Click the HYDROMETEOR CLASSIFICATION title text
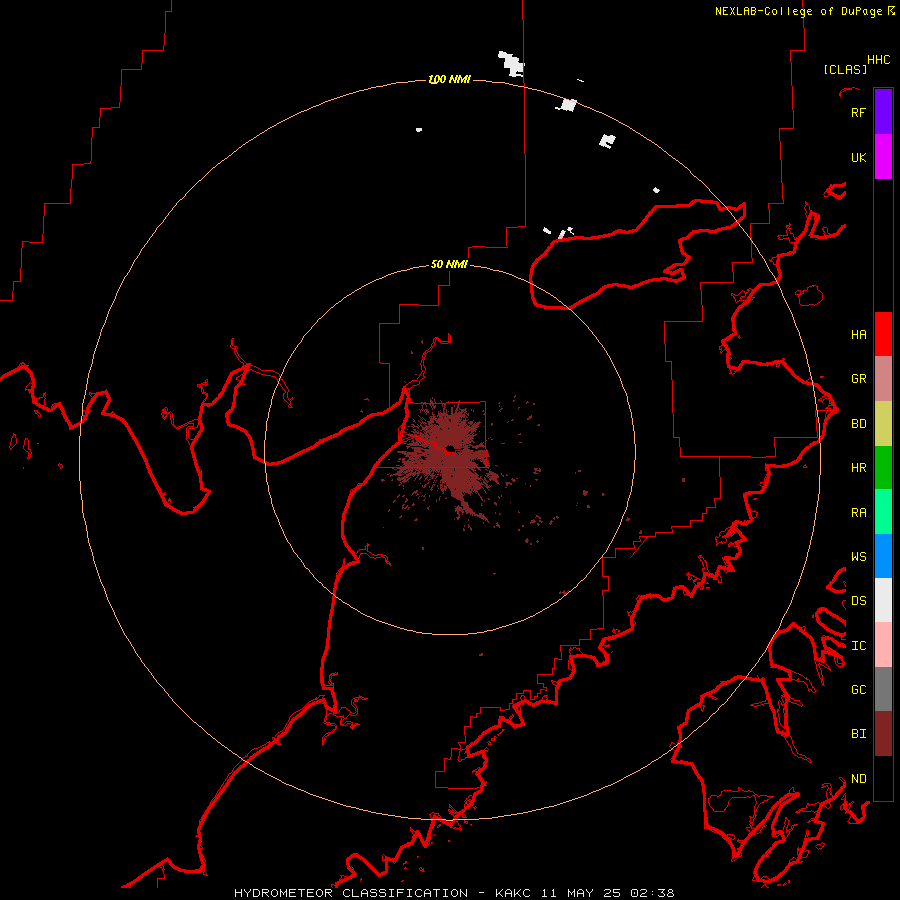 pyautogui.click(x=351, y=893)
